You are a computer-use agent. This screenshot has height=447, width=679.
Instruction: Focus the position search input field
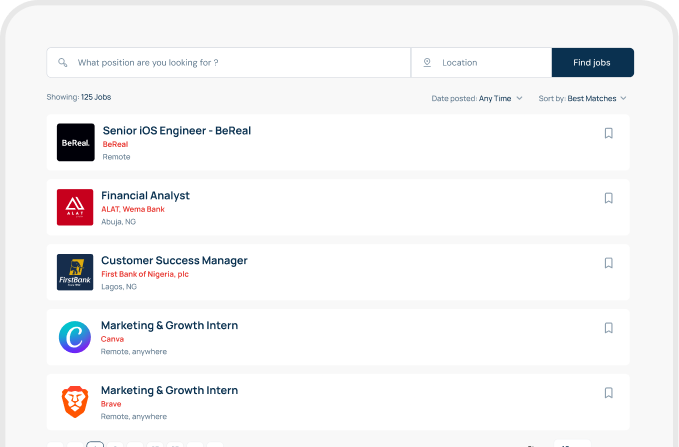click(x=240, y=63)
